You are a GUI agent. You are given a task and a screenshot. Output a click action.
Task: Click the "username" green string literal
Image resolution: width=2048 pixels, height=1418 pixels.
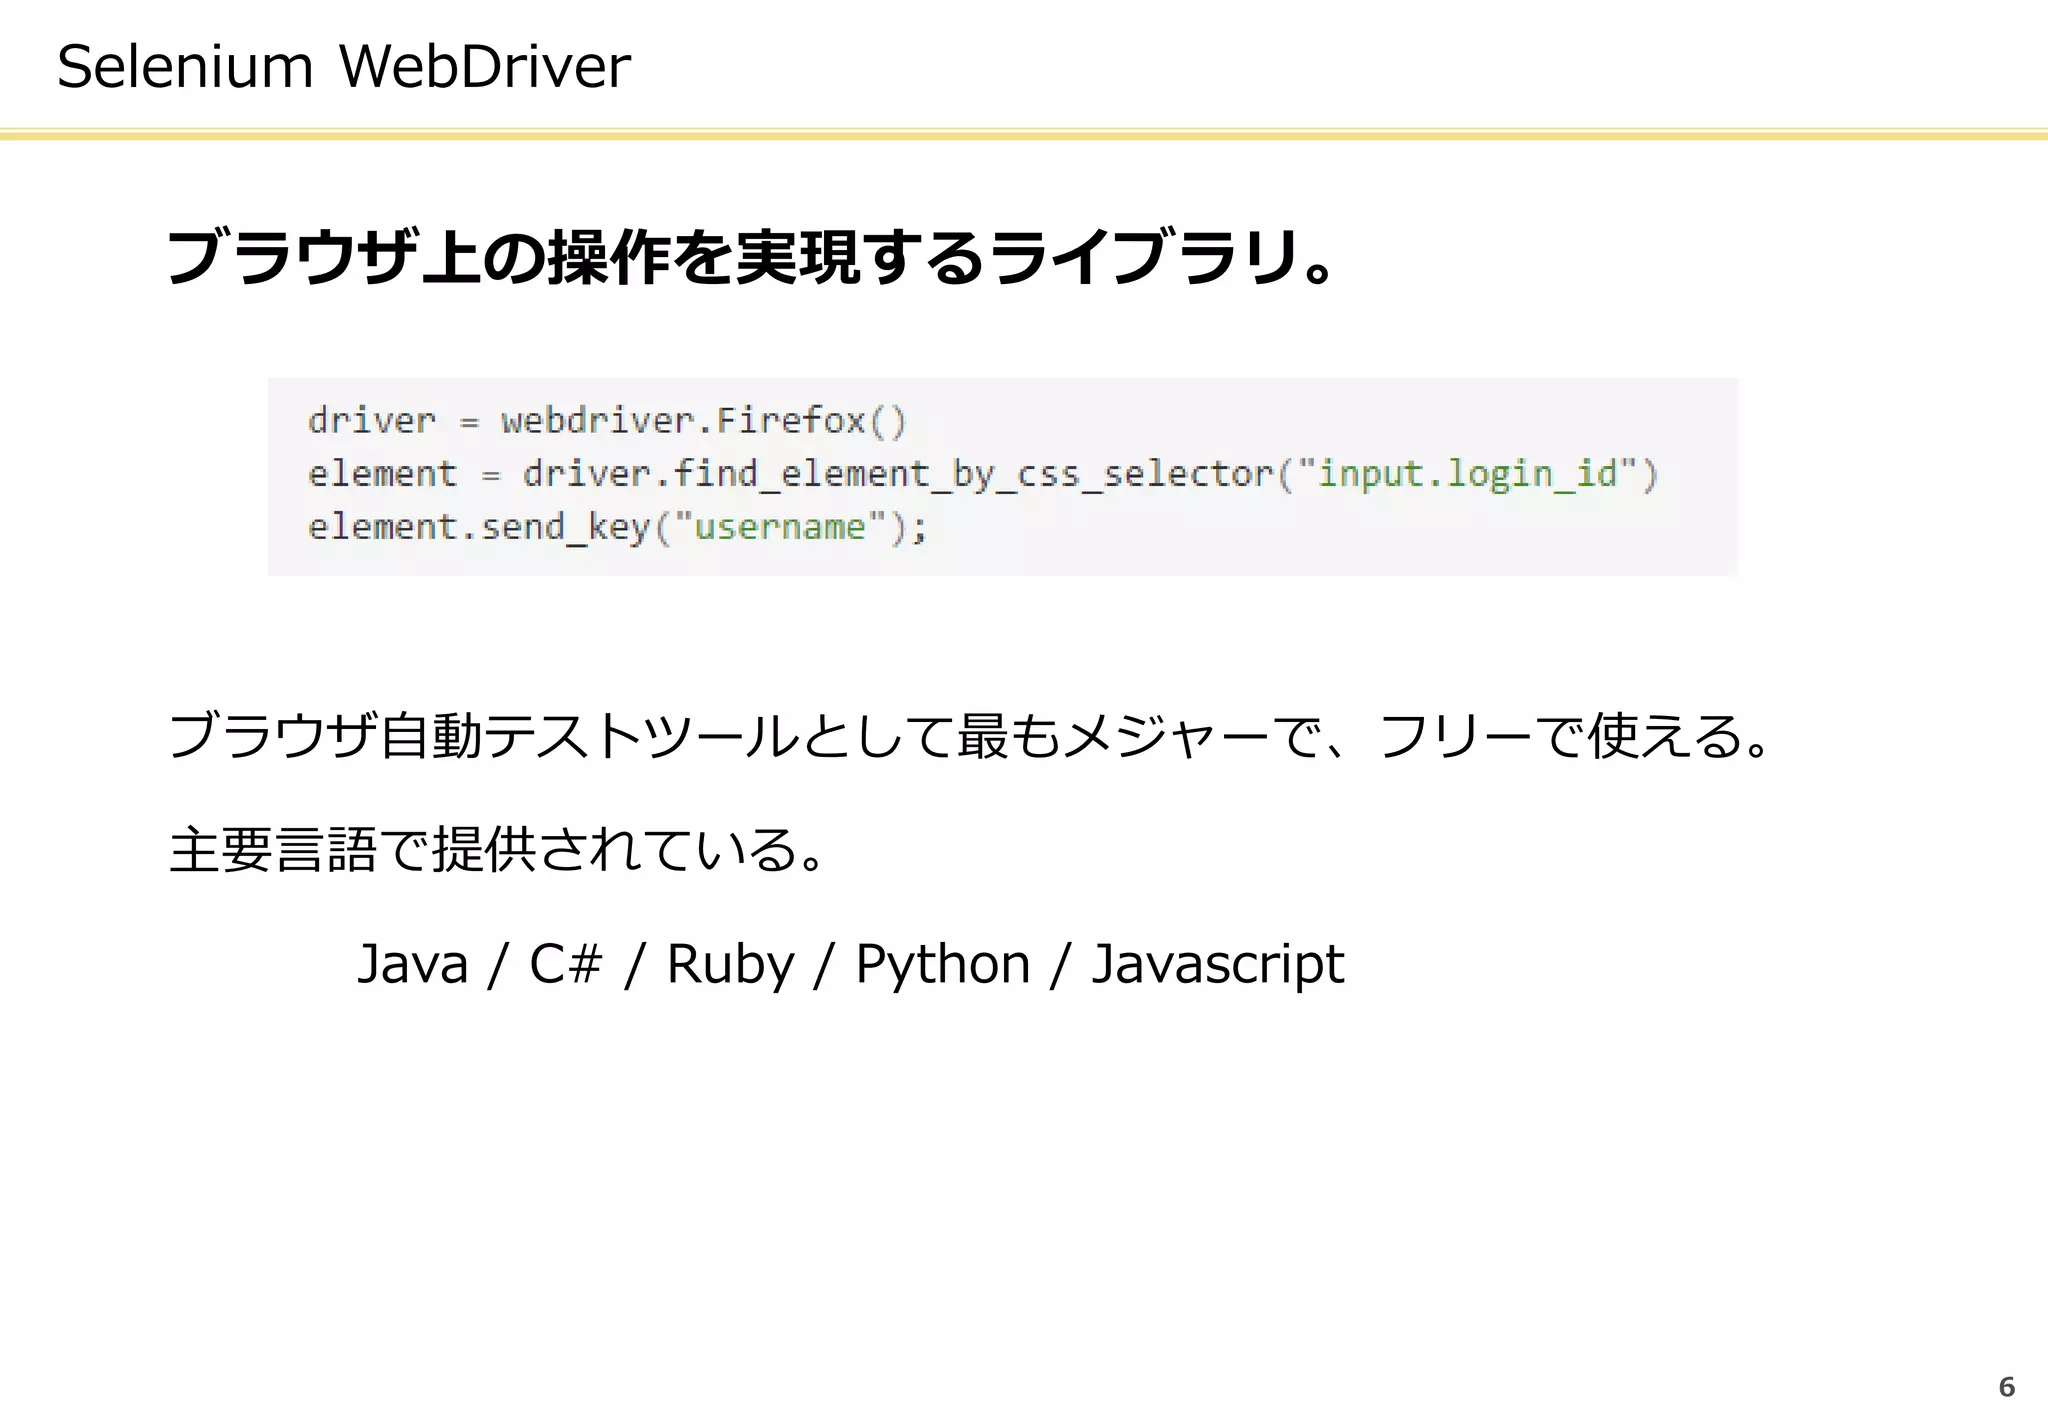[780, 527]
